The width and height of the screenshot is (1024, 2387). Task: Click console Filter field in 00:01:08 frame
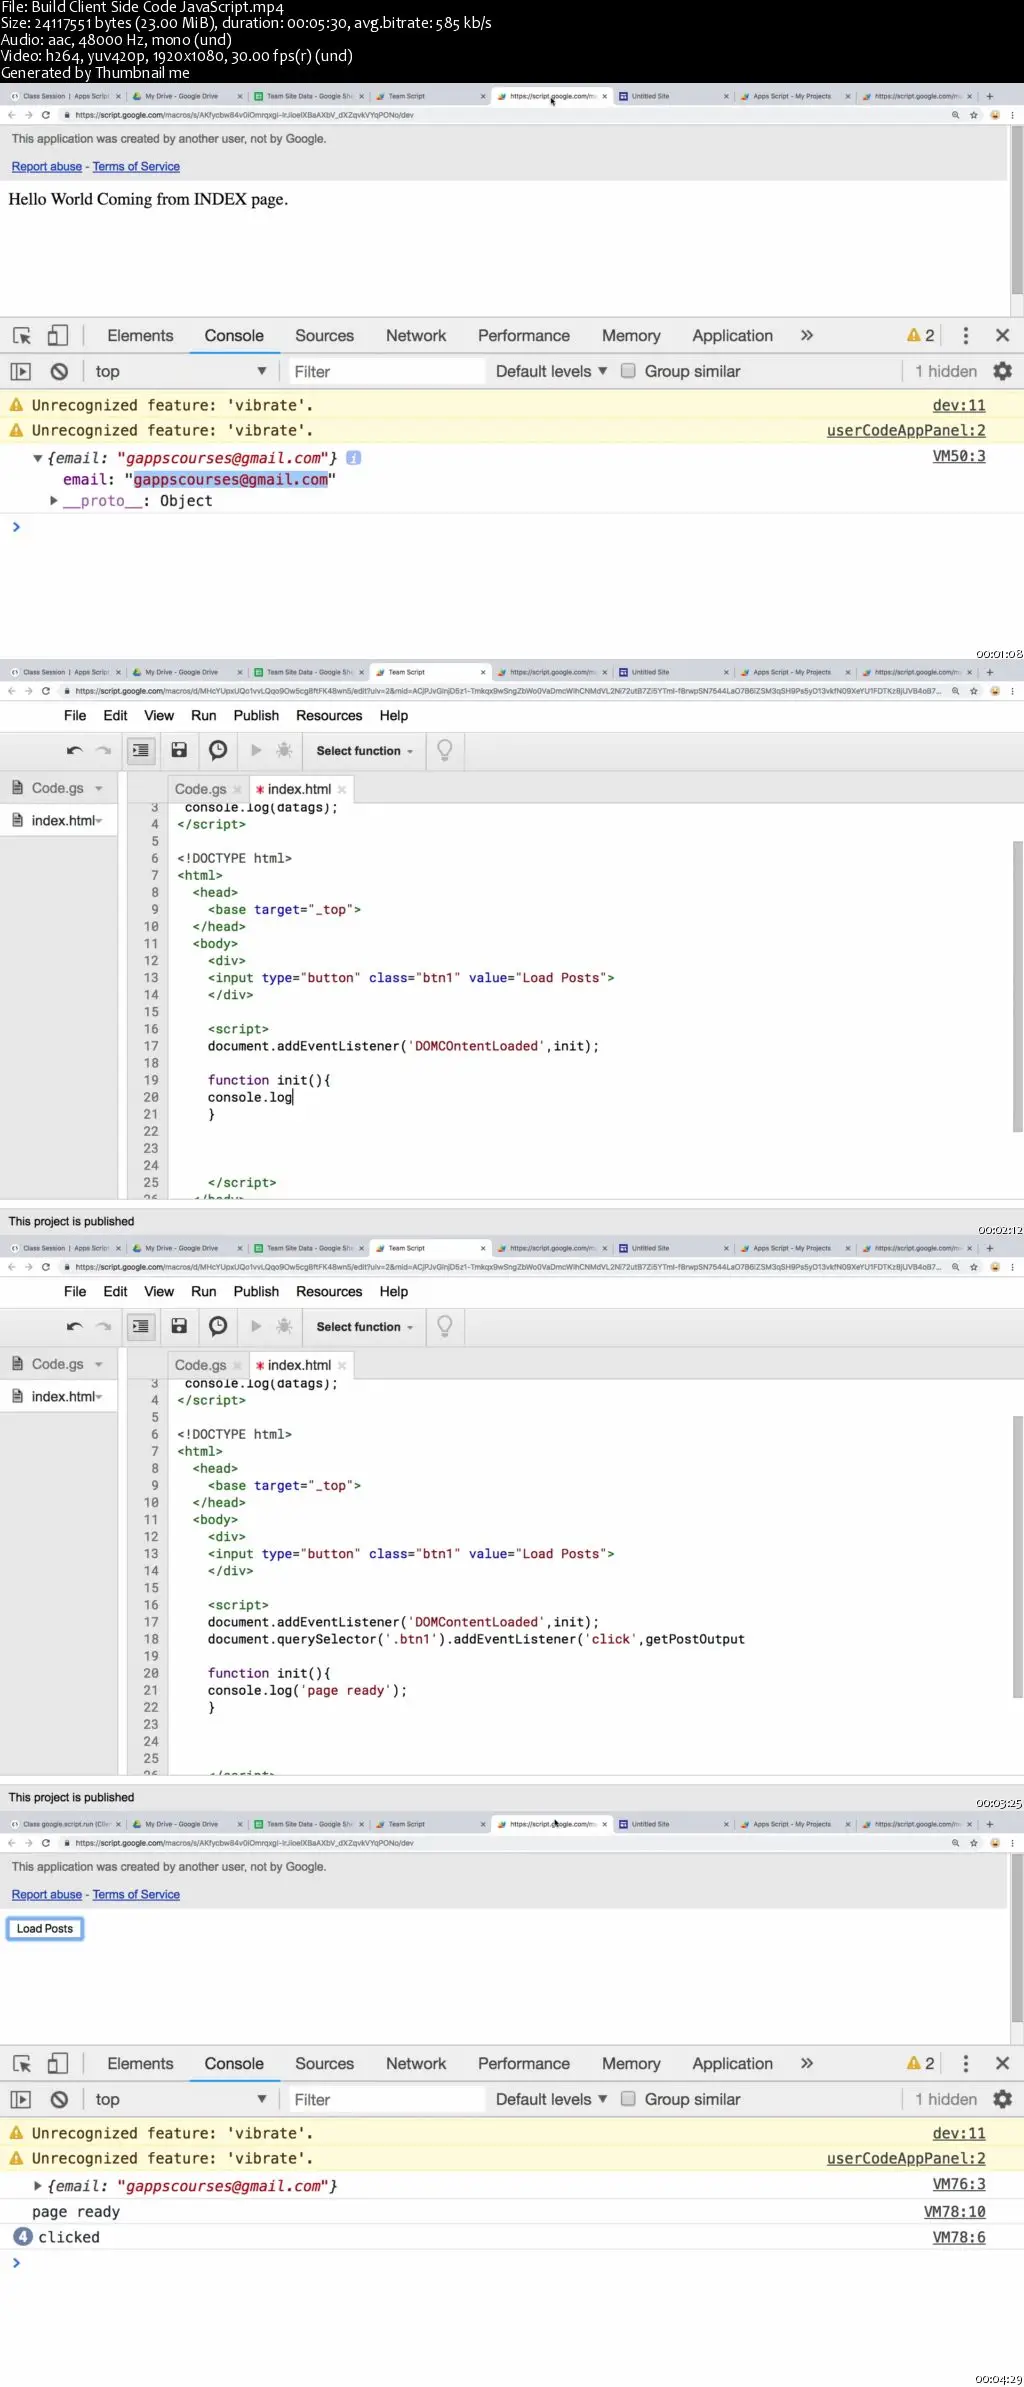(x=386, y=372)
